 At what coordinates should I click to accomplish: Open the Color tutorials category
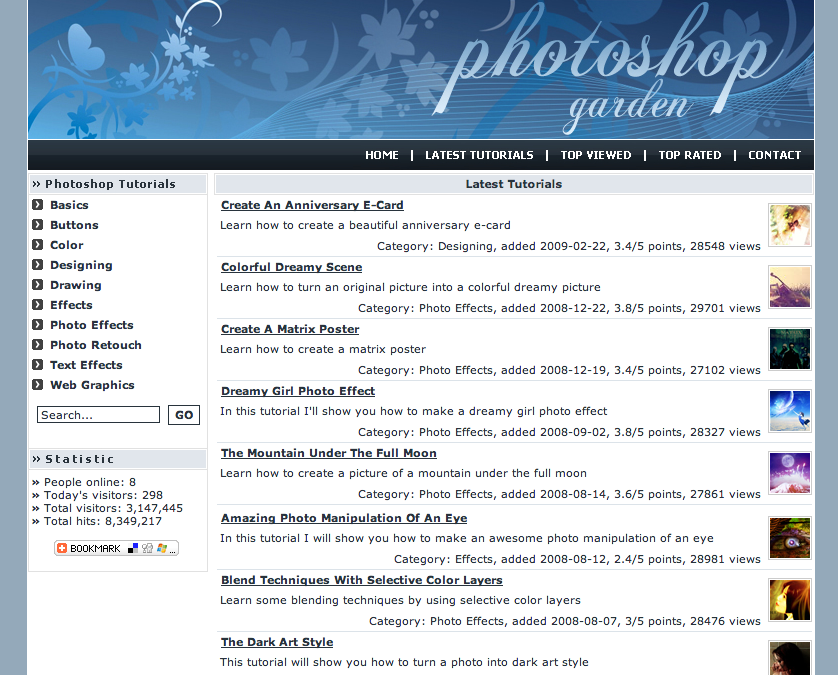pyautogui.click(x=67, y=245)
